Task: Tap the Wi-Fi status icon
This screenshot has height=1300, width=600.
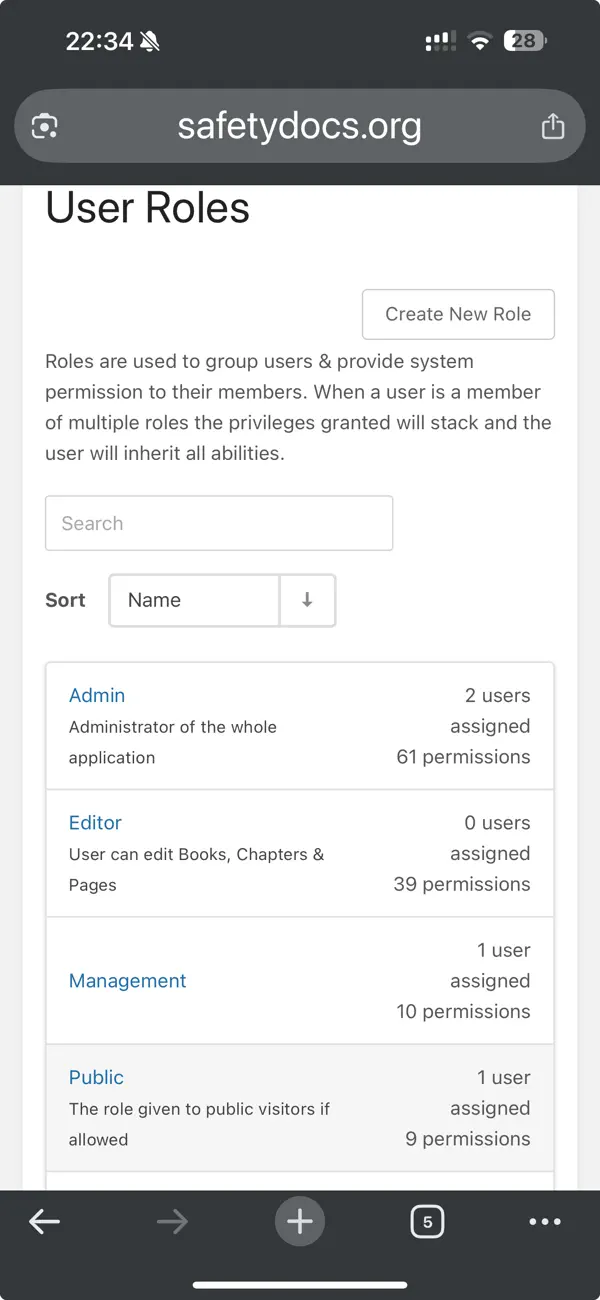Action: [481, 41]
